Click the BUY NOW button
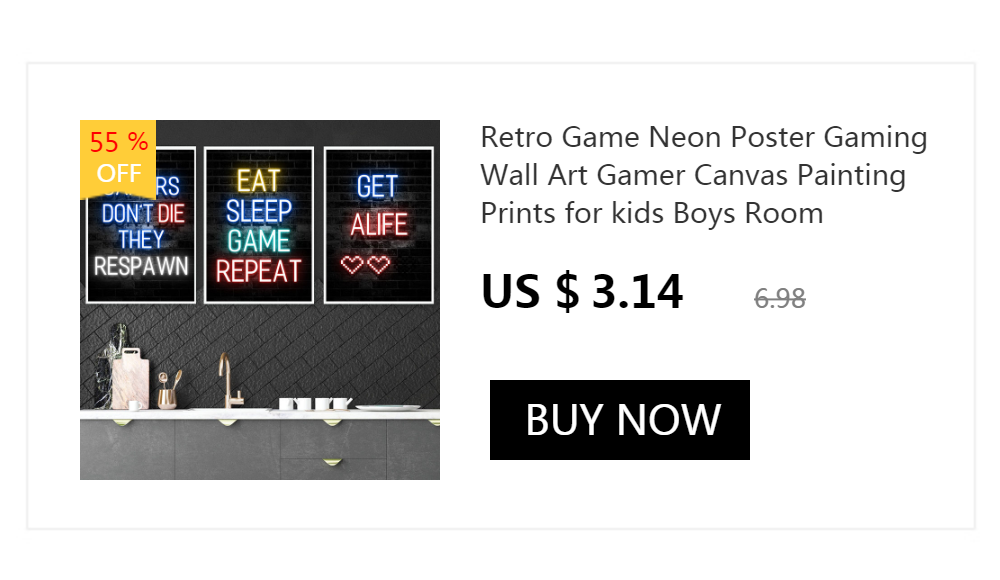Image resolution: width=1000 pixels, height=580 pixels. tap(620, 420)
